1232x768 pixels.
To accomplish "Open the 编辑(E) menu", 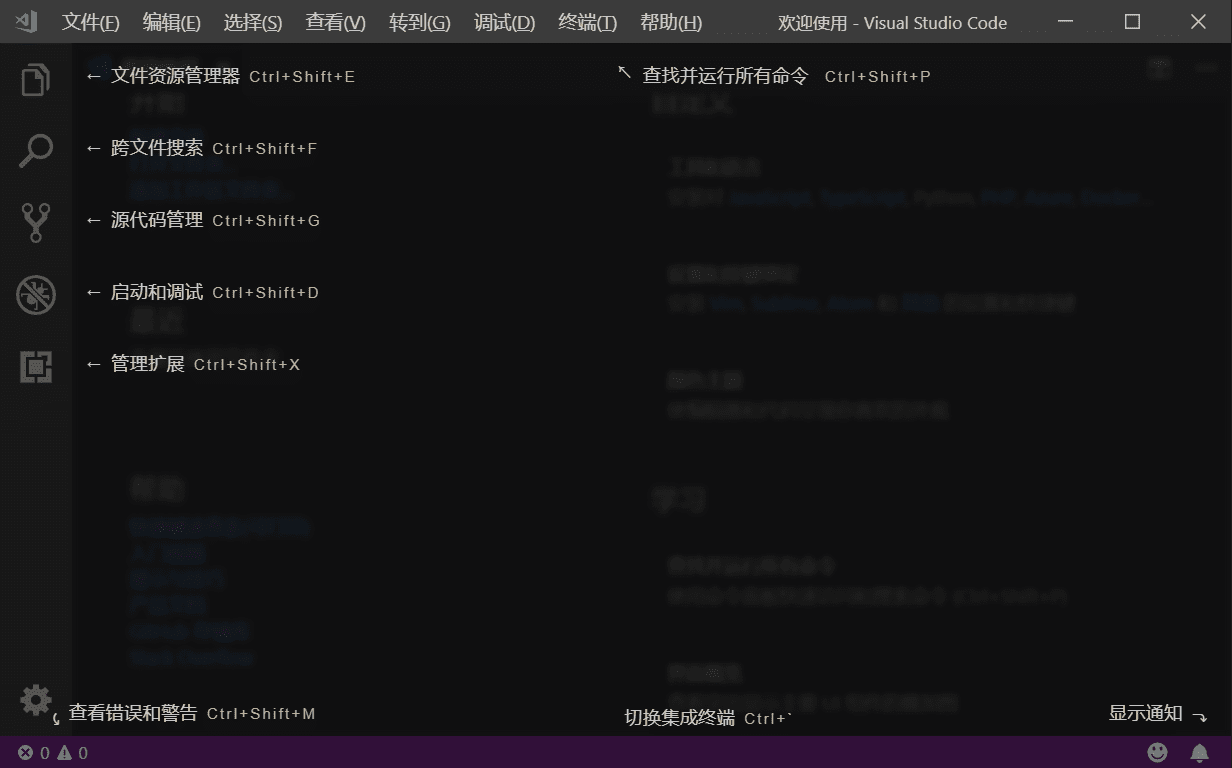I will (171, 22).
